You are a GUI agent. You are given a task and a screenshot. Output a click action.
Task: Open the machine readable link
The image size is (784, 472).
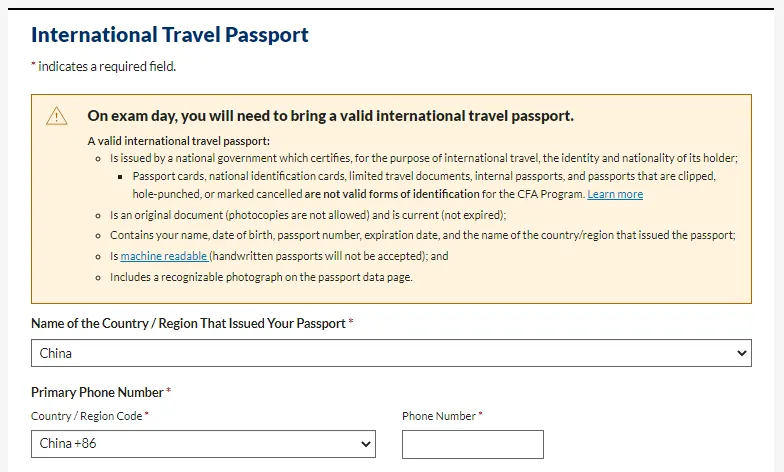(x=164, y=256)
